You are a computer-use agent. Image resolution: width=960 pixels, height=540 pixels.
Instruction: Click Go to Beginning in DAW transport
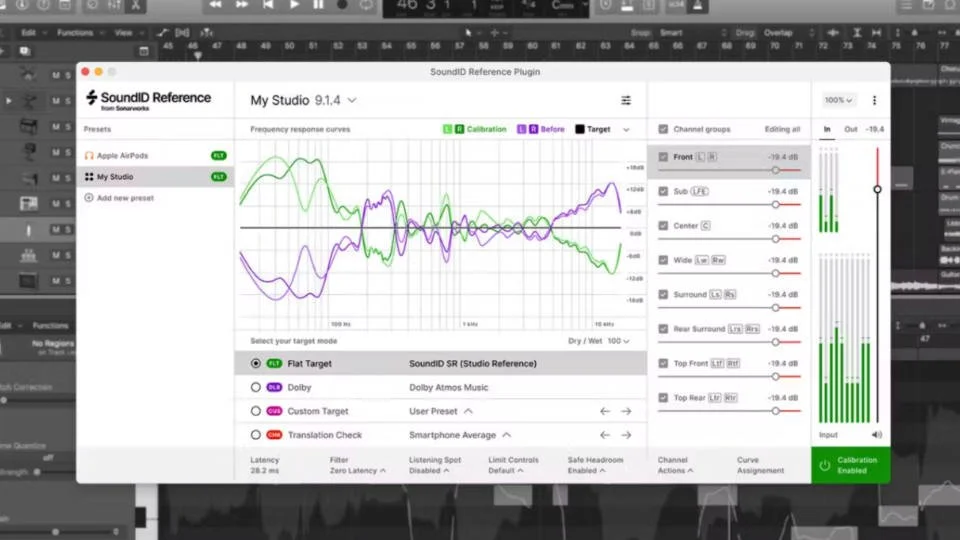click(268, 5)
